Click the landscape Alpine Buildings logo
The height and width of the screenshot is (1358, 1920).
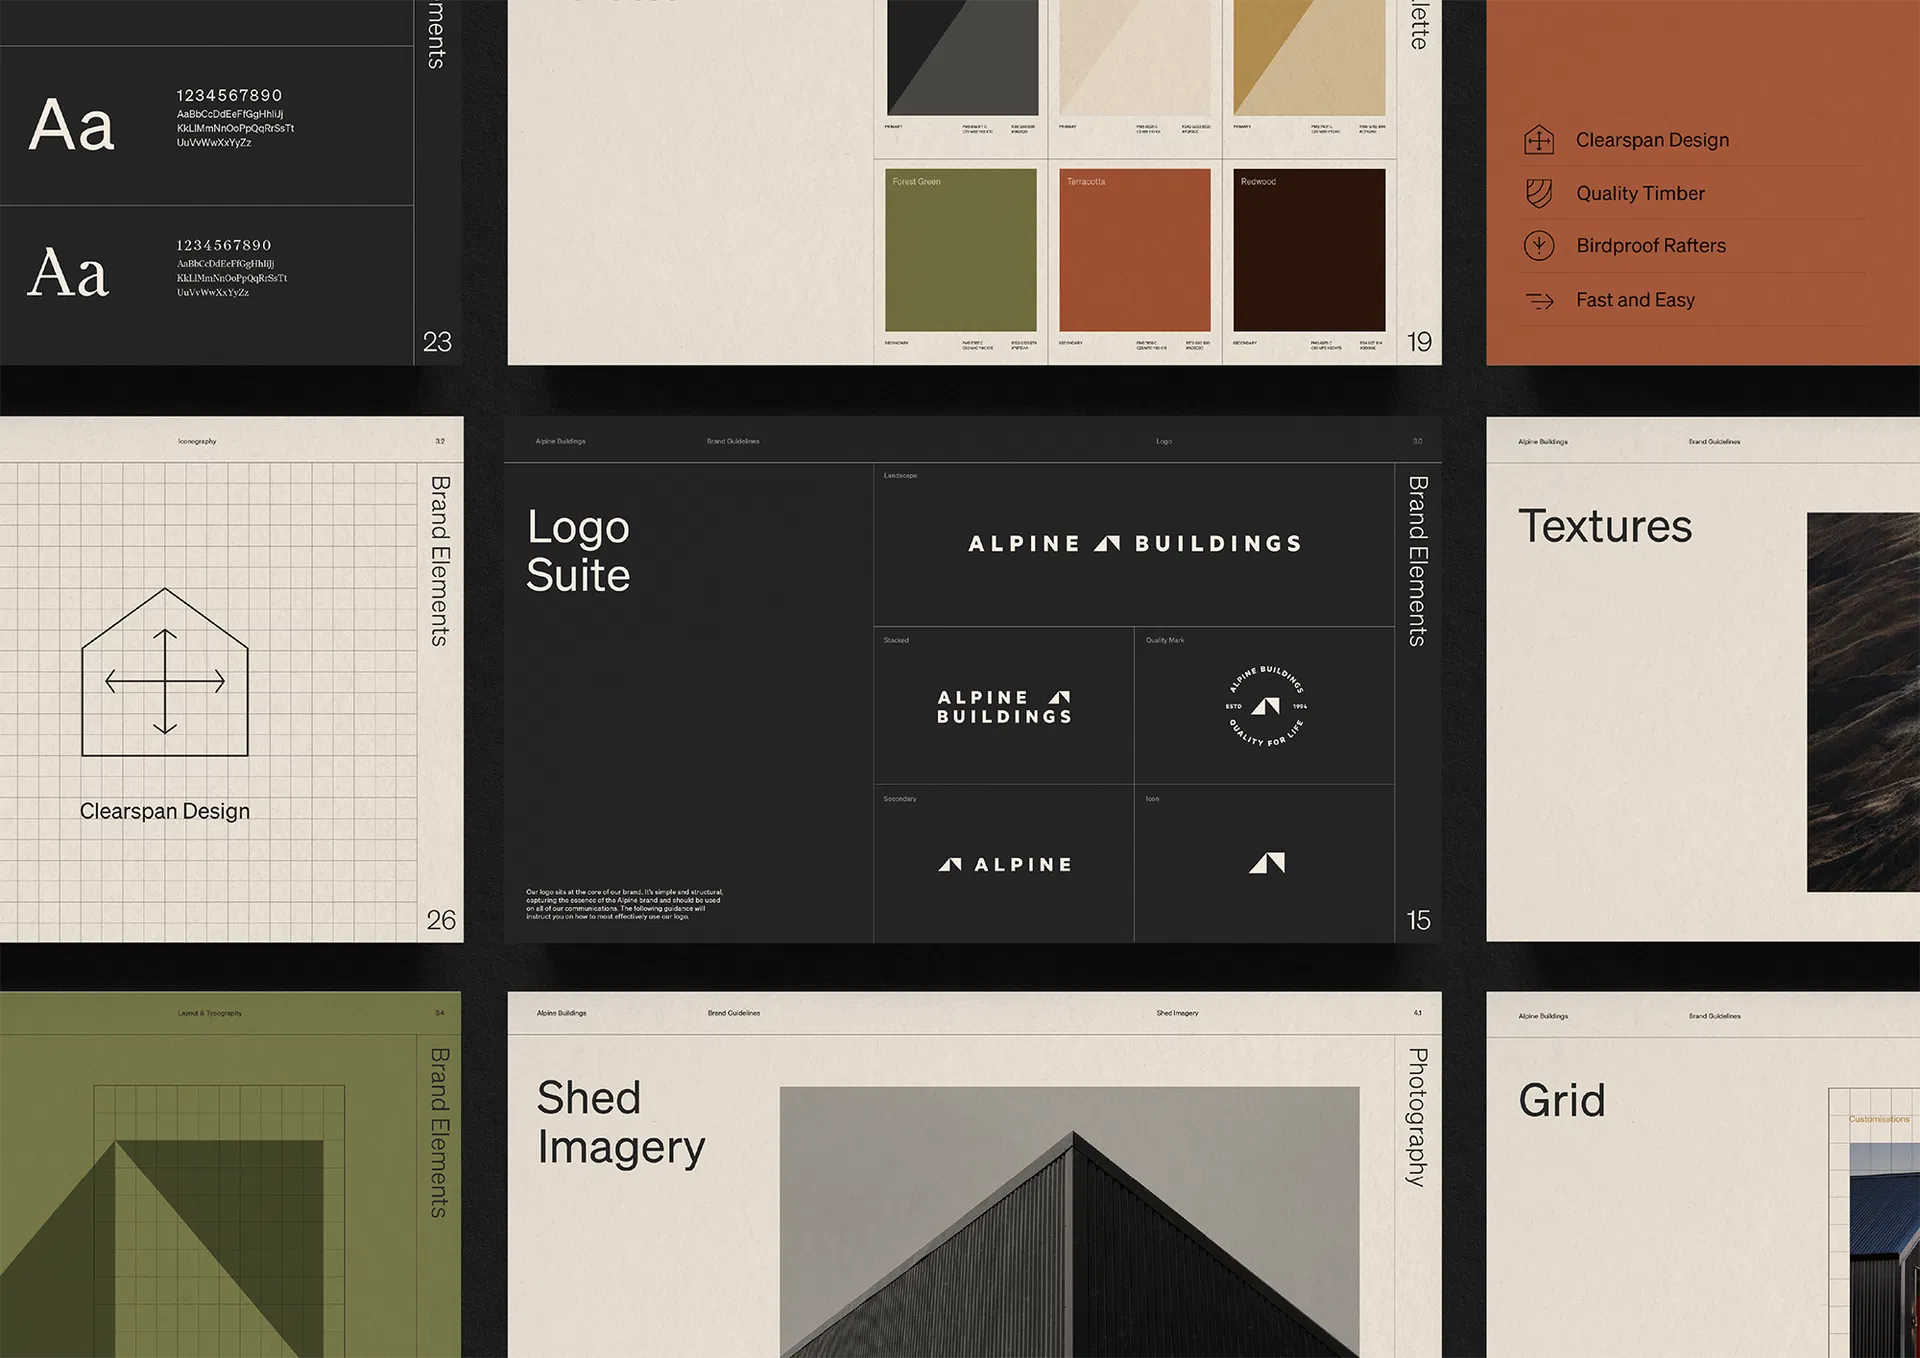point(1134,544)
